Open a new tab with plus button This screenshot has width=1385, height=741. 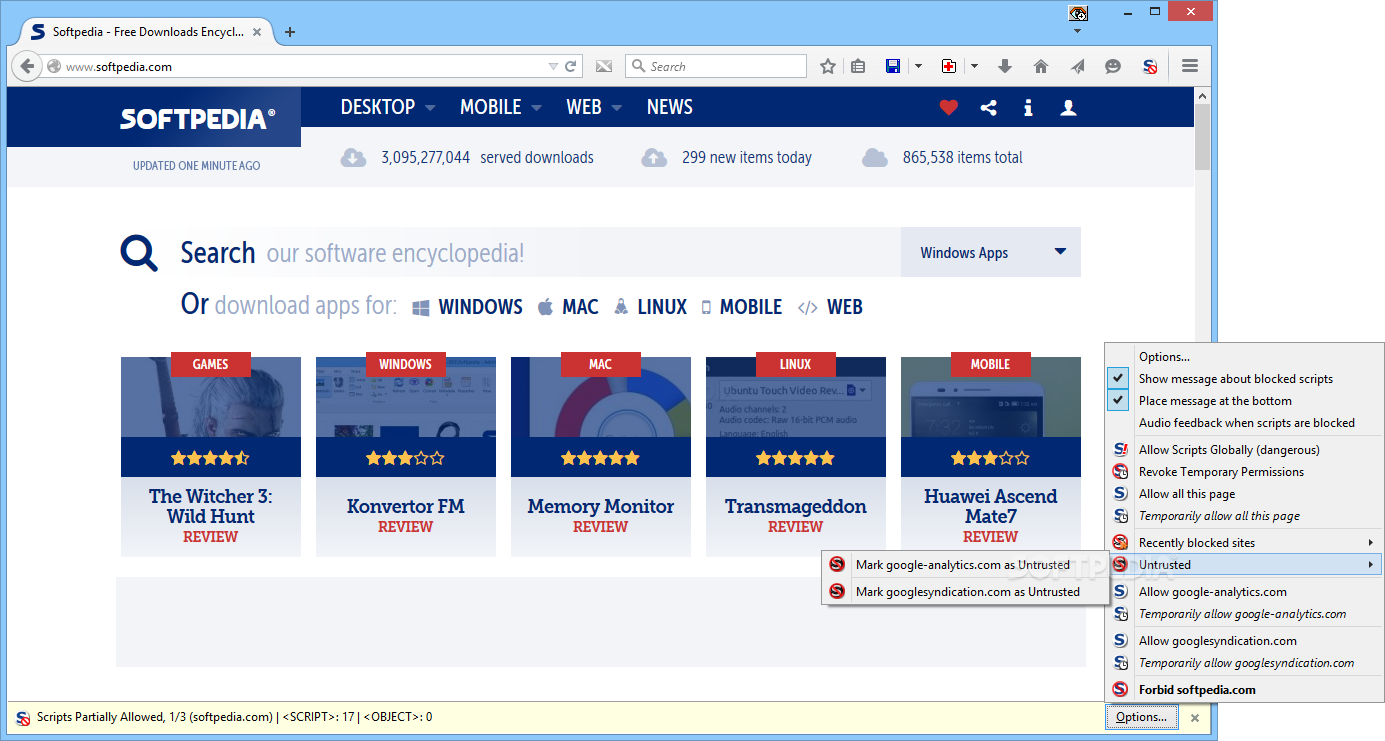(x=290, y=32)
